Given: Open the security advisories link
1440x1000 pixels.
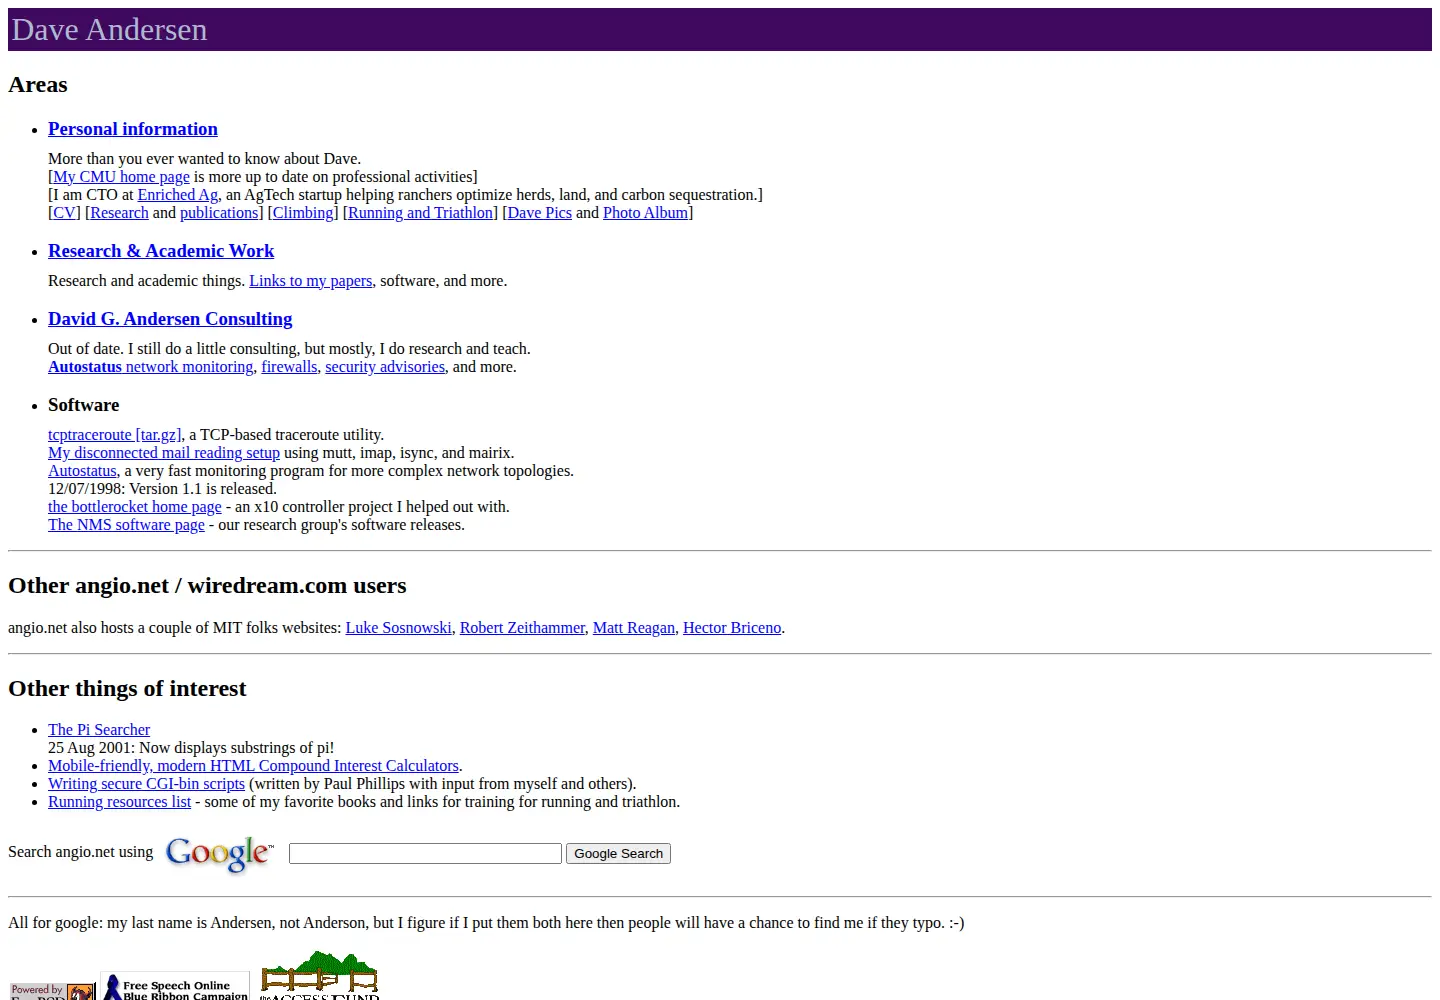Looking at the screenshot, I should [385, 367].
